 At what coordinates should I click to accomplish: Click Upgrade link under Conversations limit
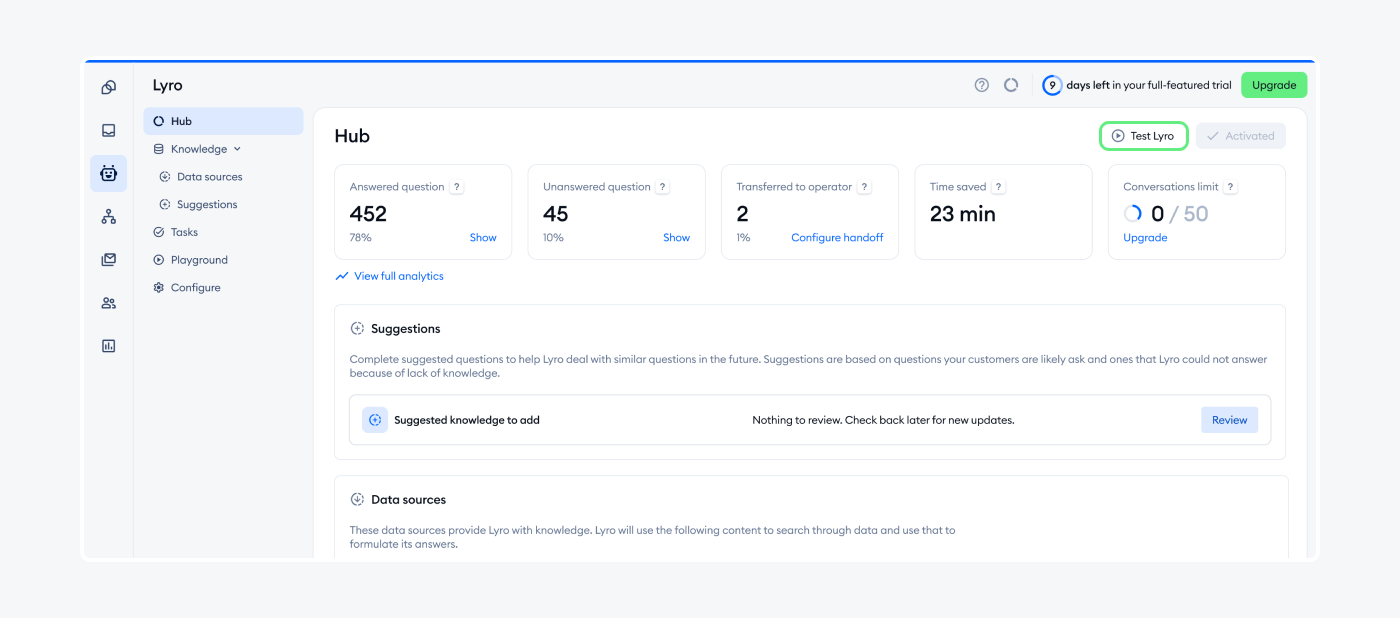(1145, 238)
